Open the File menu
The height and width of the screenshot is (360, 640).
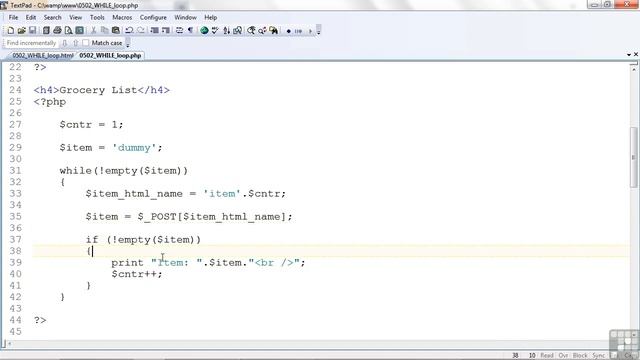click(13, 18)
